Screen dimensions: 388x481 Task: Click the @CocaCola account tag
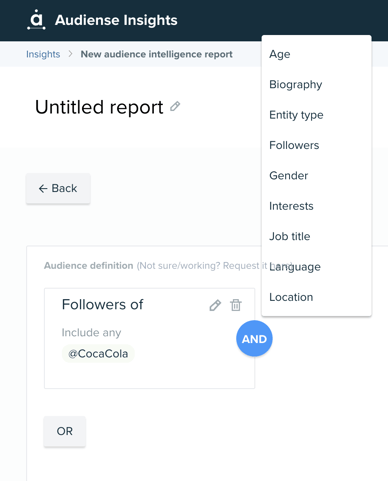point(98,353)
